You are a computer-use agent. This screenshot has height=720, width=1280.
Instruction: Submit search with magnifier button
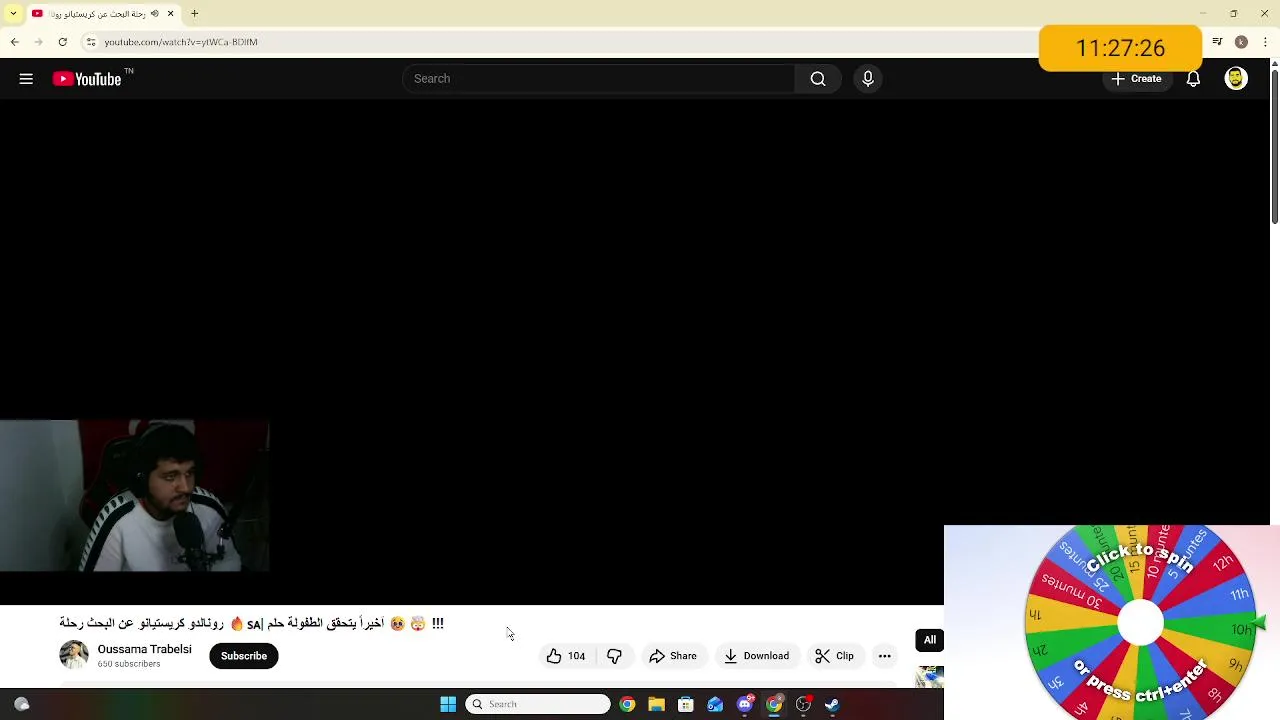[818, 79]
